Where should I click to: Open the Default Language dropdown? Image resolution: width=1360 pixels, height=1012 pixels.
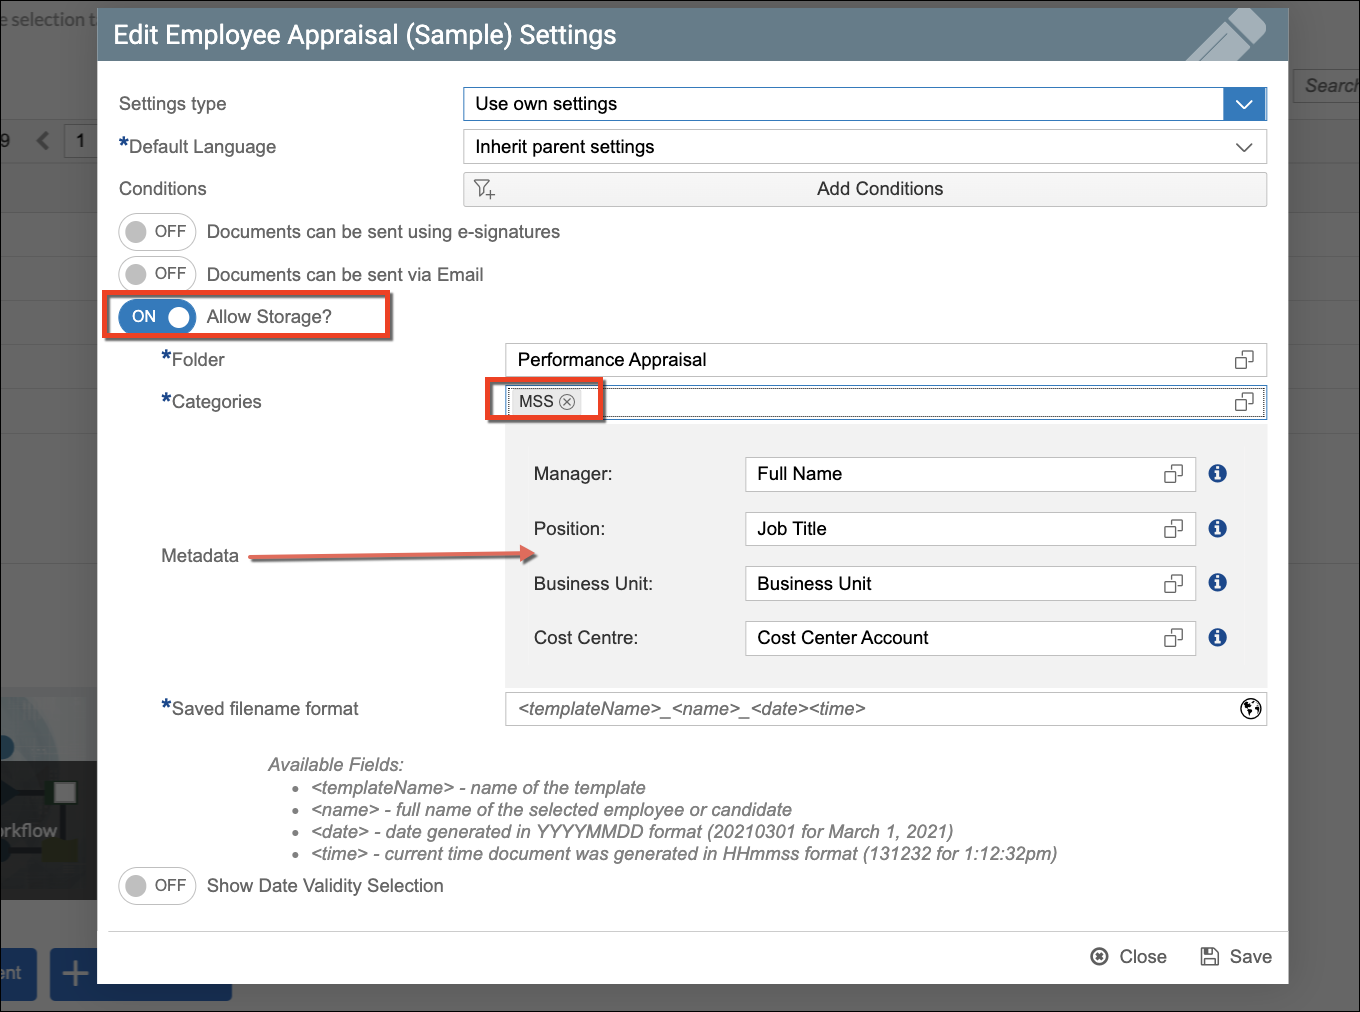[1244, 147]
